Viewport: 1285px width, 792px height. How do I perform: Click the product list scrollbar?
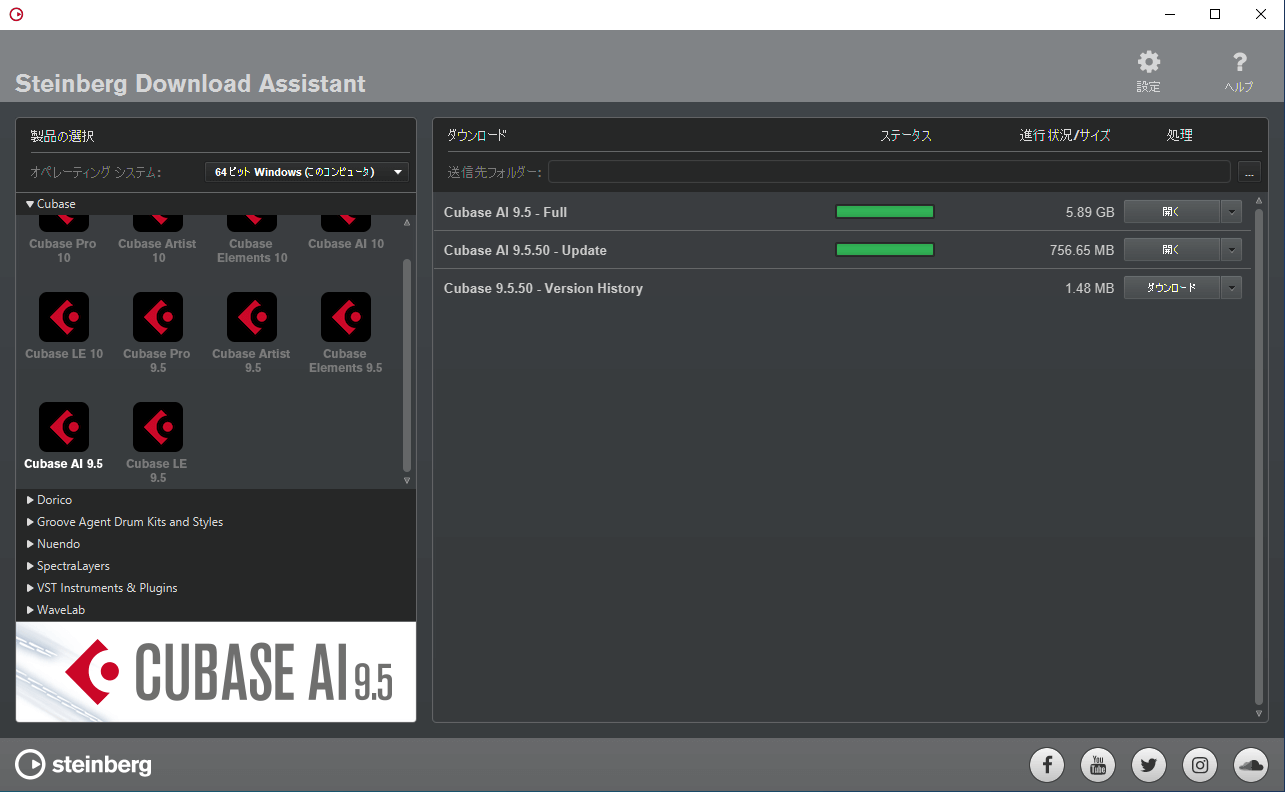tap(407, 365)
